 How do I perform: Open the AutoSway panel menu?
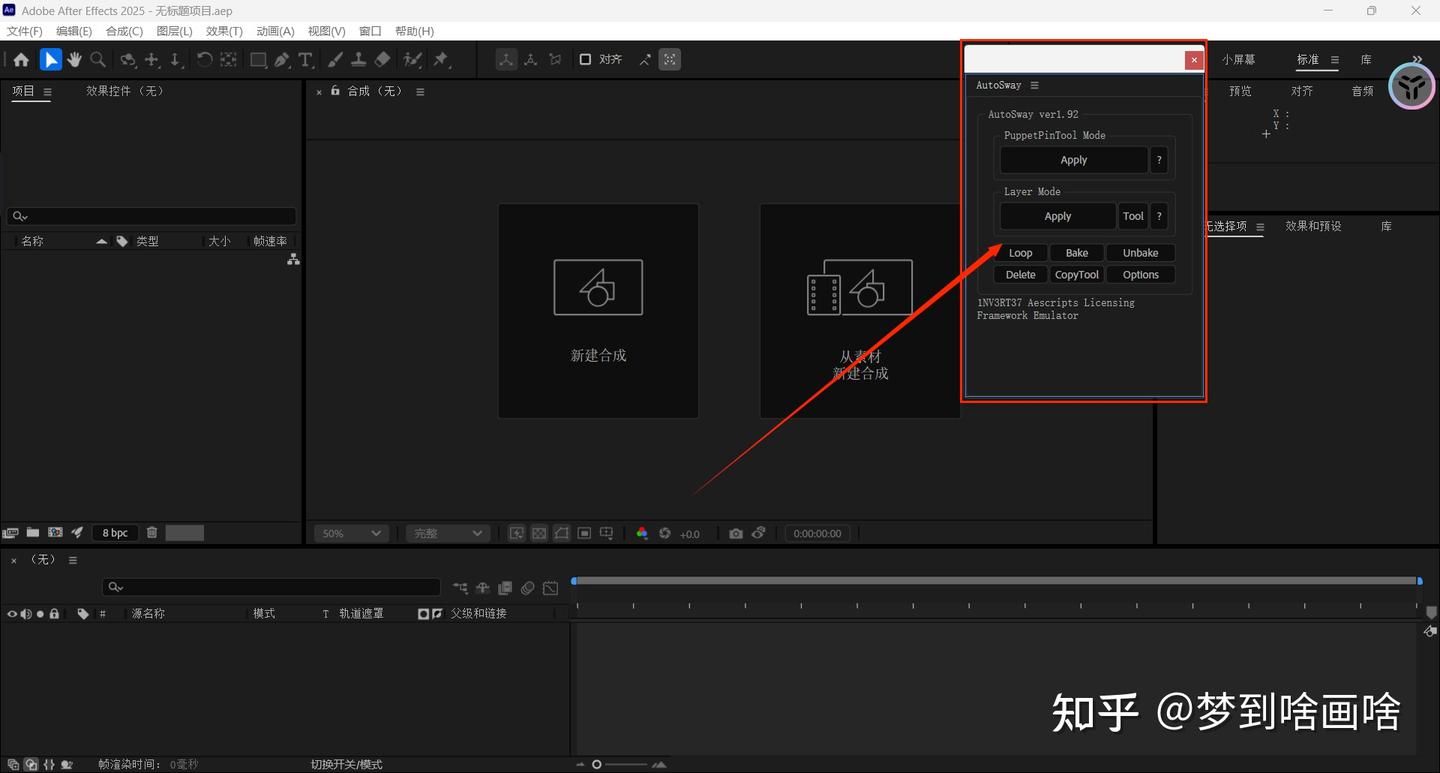1034,86
